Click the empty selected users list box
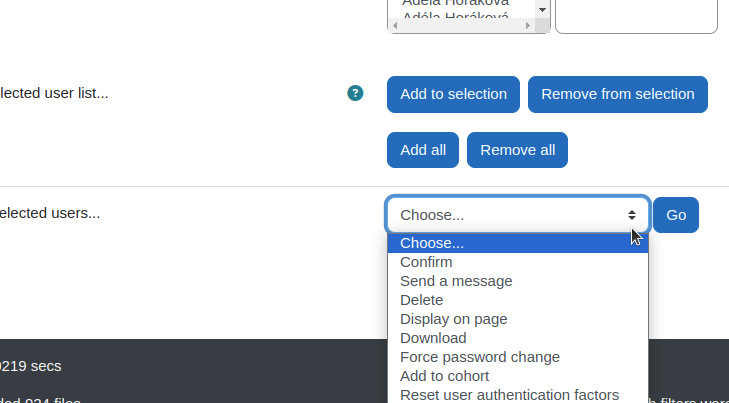The height and width of the screenshot is (403, 729). pos(636,15)
